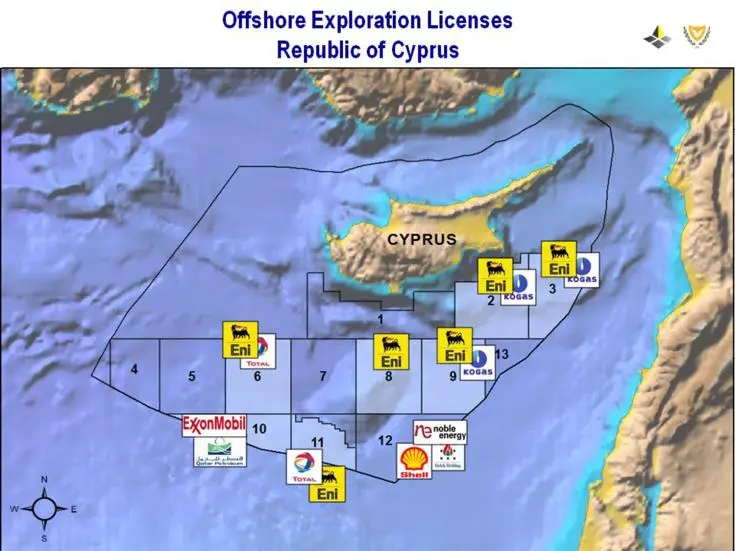Click the CYPRUS island label
This screenshot has height=551, width=735.
coord(422,239)
